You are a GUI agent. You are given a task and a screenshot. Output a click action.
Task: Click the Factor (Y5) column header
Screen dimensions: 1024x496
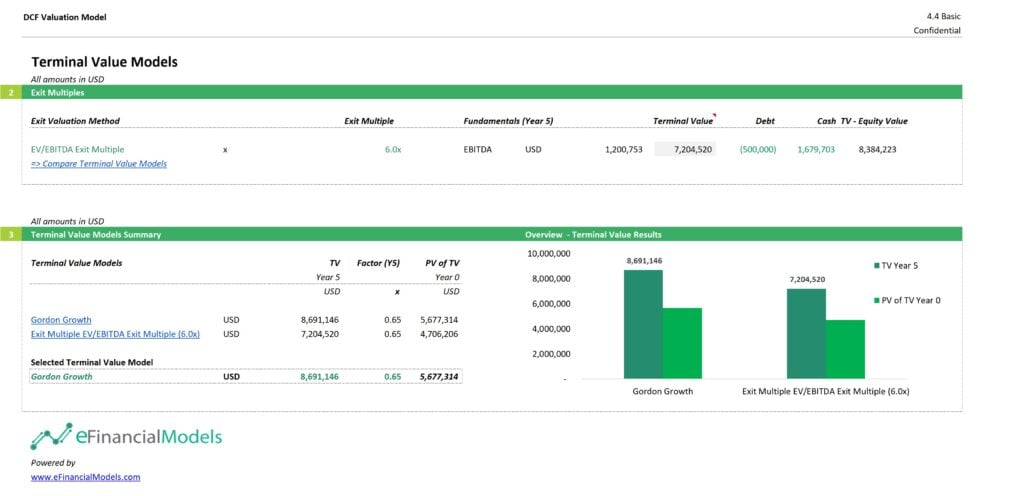tap(378, 263)
